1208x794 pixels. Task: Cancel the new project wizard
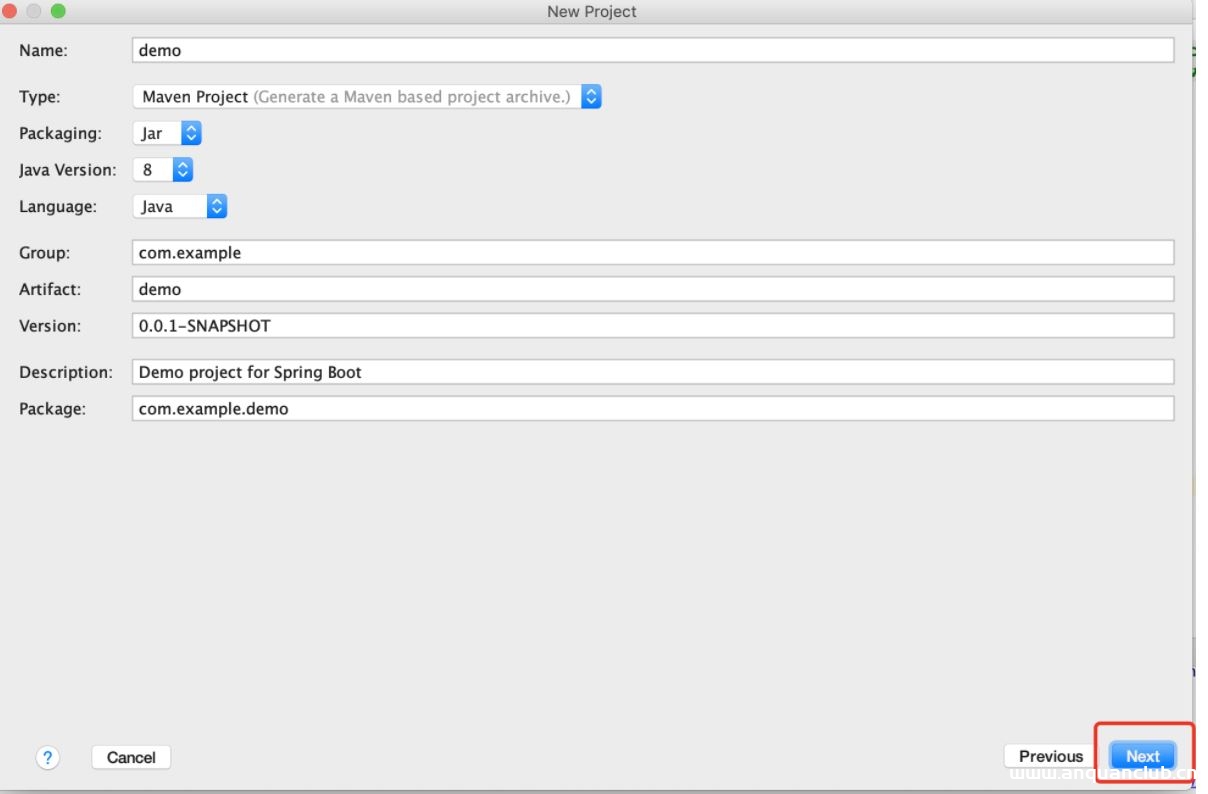click(131, 758)
